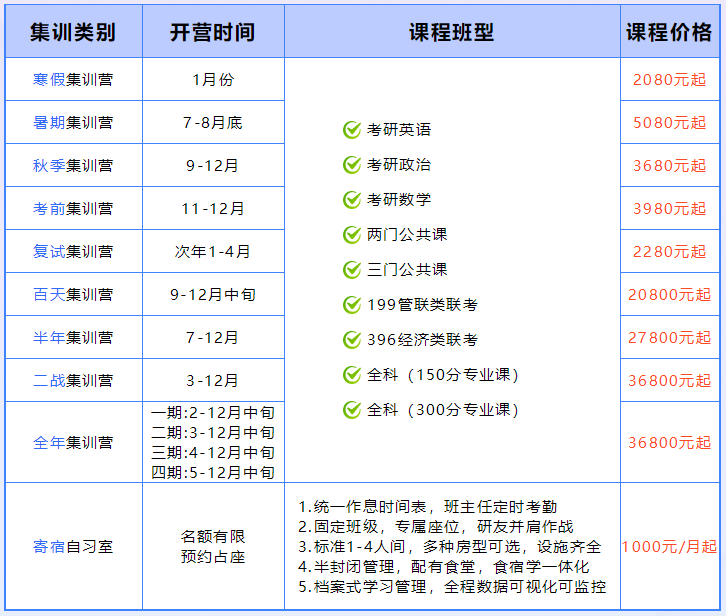Viewport: 726px width, 616px height.
Task: Click the check icon for 两门公共课
Action: (x=352, y=235)
